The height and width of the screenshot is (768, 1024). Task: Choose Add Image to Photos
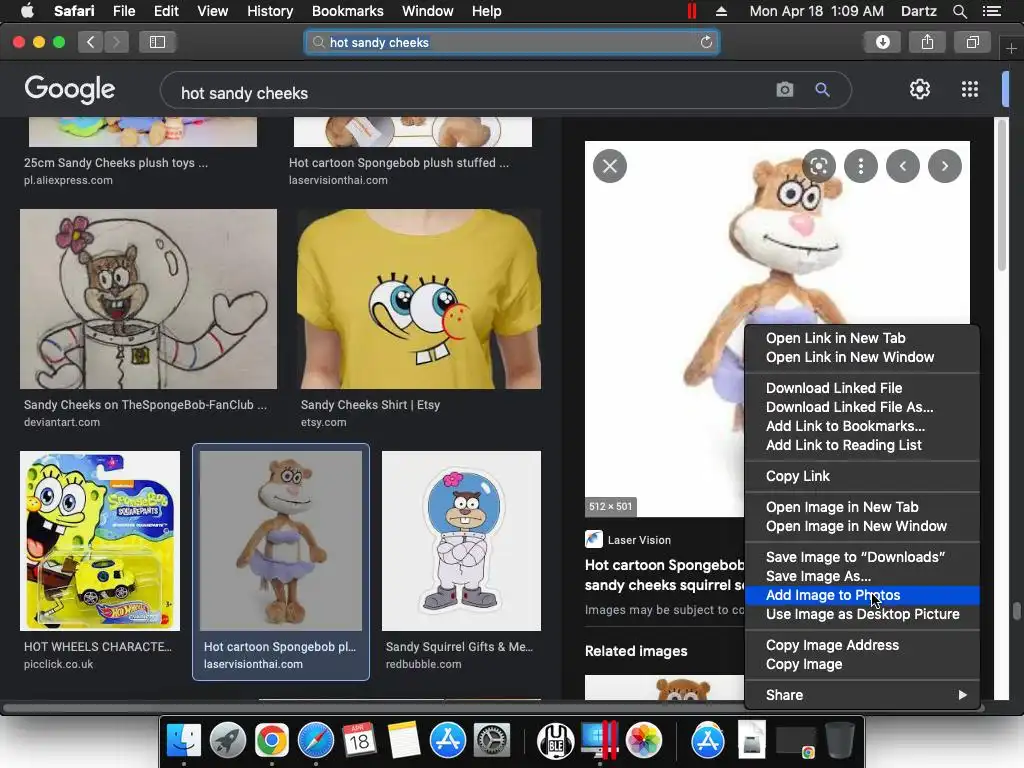(862, 595)
